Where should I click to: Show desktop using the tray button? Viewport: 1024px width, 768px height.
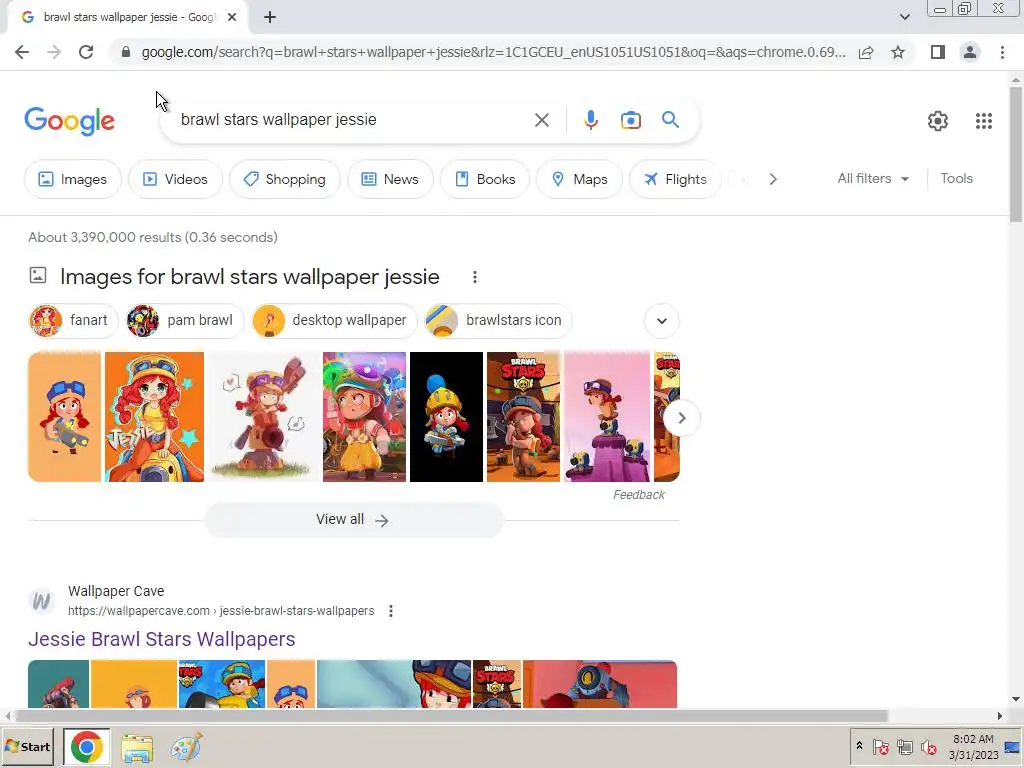(1014, 747)
